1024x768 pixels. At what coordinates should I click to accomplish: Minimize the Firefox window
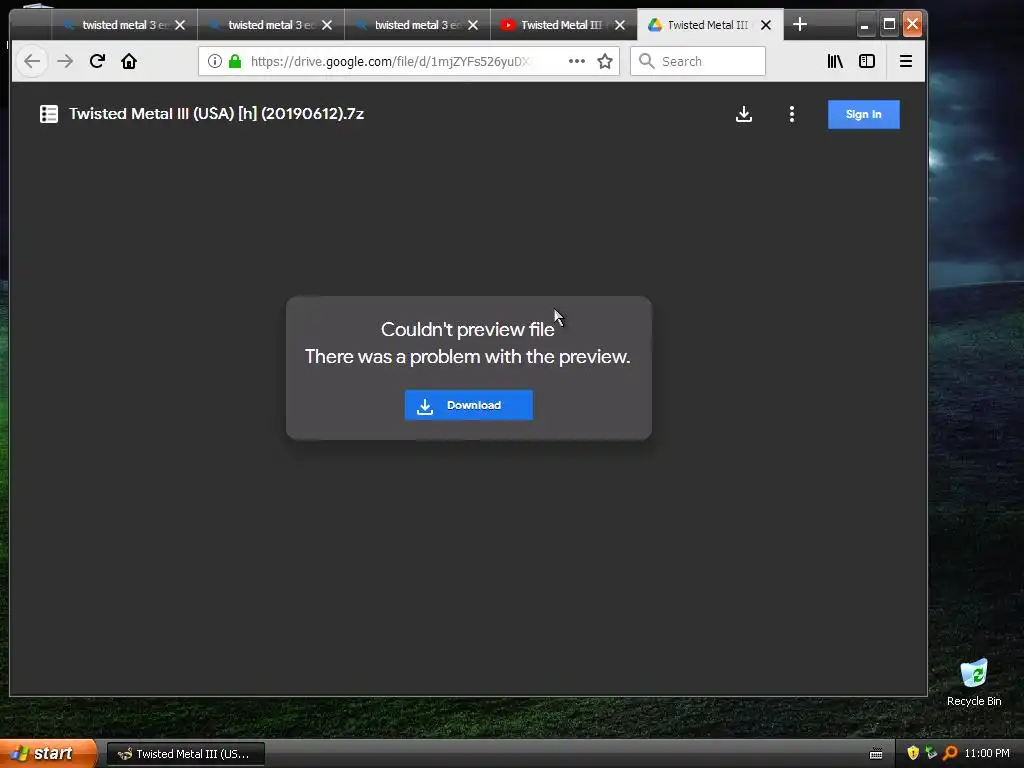coord(865,25)
